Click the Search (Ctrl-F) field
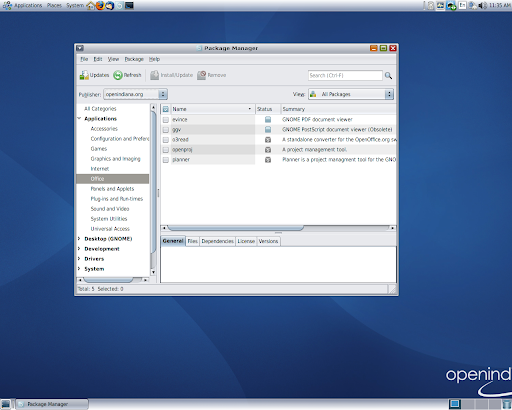Viewport: 512px width, 410px height. coord(345,75)
